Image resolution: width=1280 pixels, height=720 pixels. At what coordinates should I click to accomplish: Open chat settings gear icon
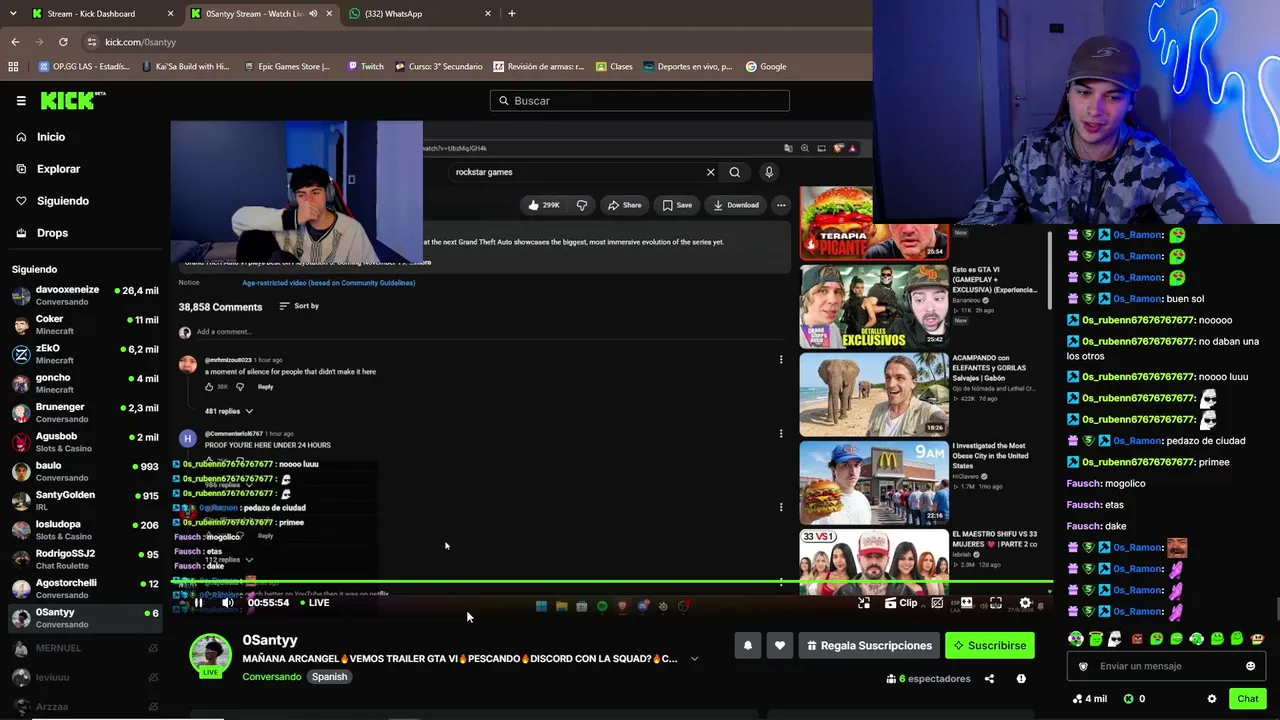click(x=1212, y=699)
